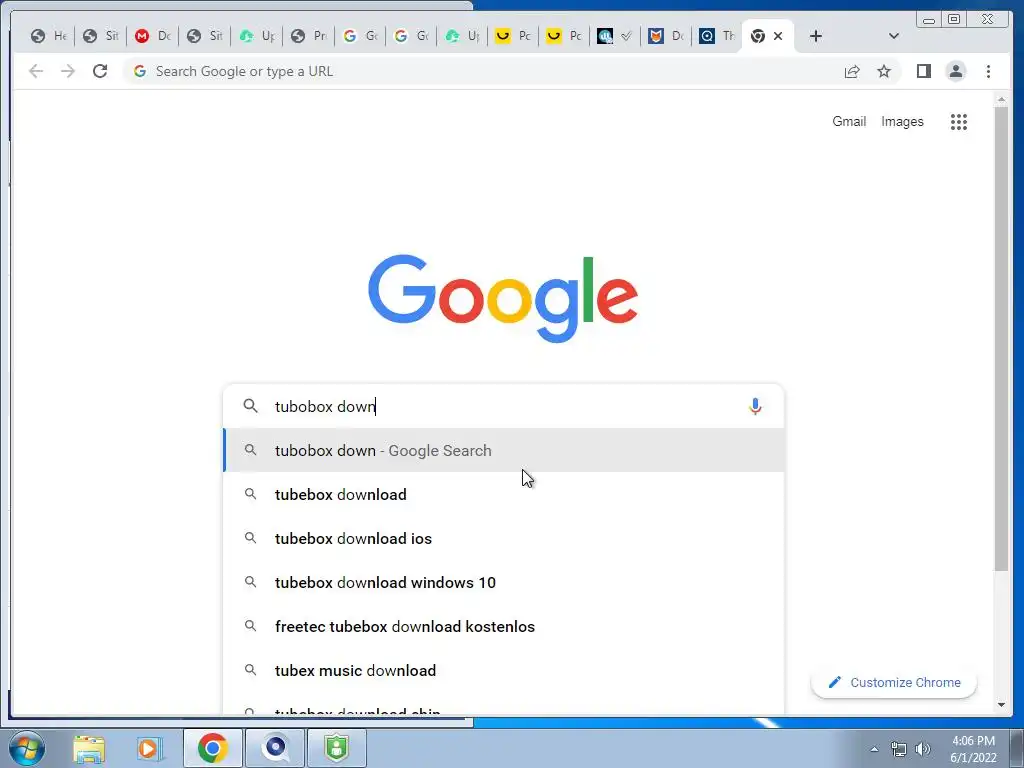Screen dimensions: 1024x768
Task: Click the page scroll down arrow
Action: (1001, 705)
